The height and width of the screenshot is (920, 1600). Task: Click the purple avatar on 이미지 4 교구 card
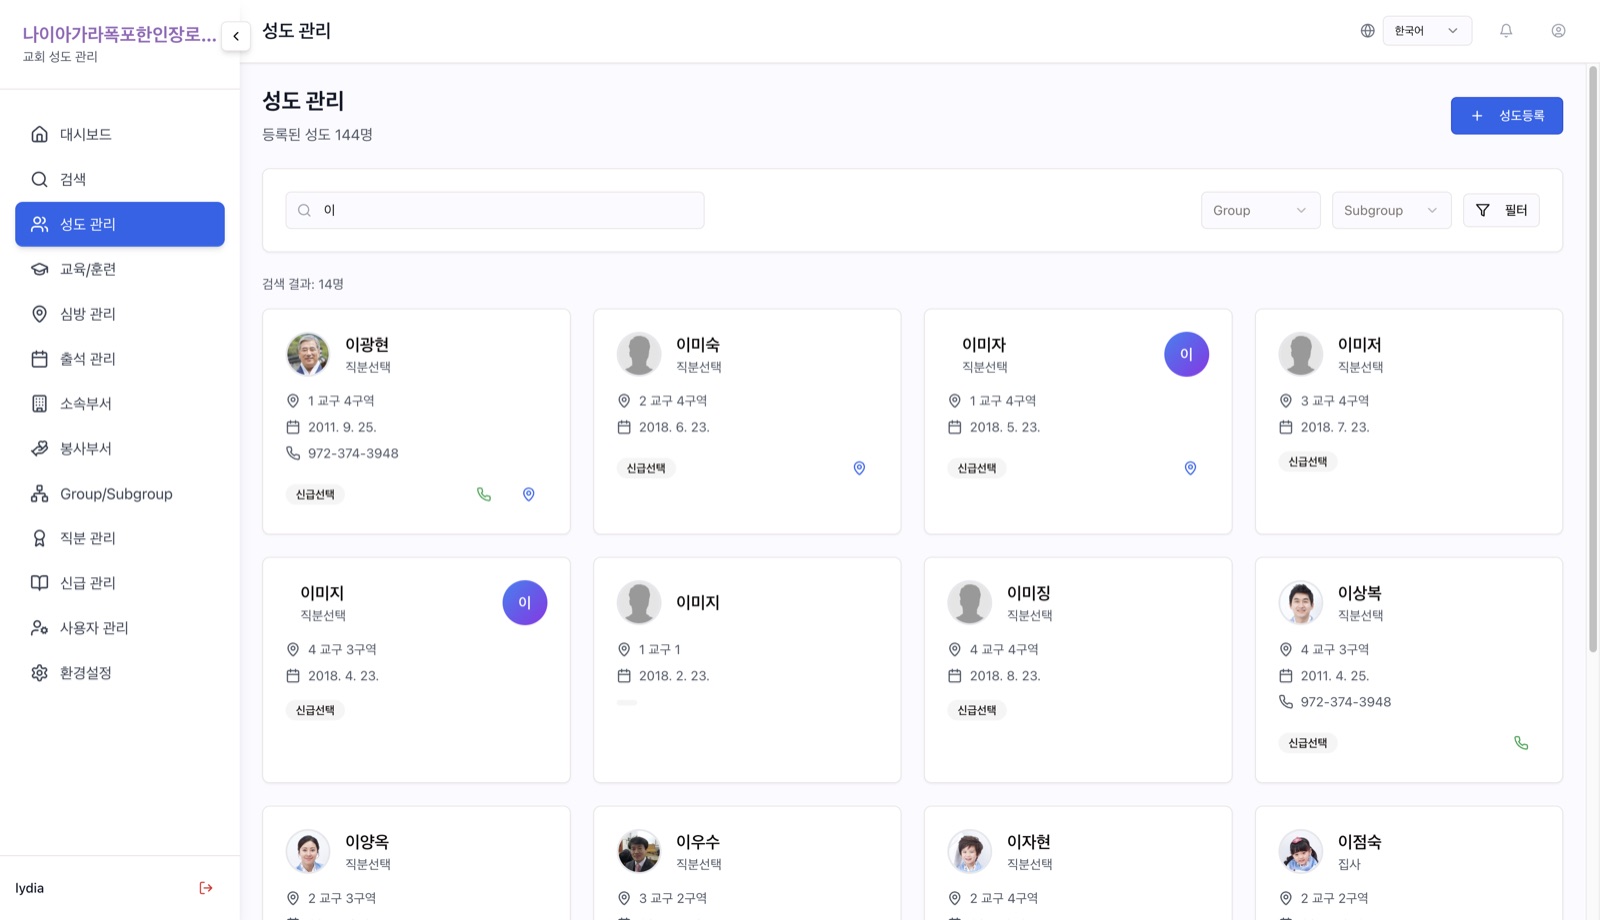point(524,603)
